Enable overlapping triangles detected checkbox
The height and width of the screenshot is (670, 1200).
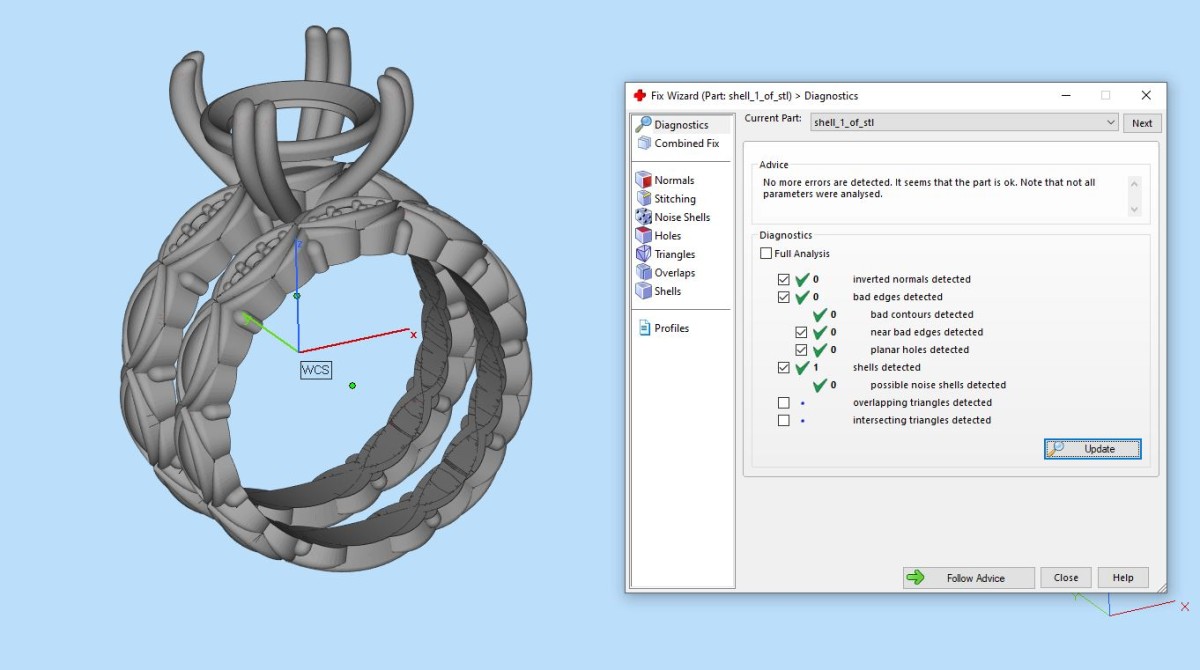(x=784, y=403)
